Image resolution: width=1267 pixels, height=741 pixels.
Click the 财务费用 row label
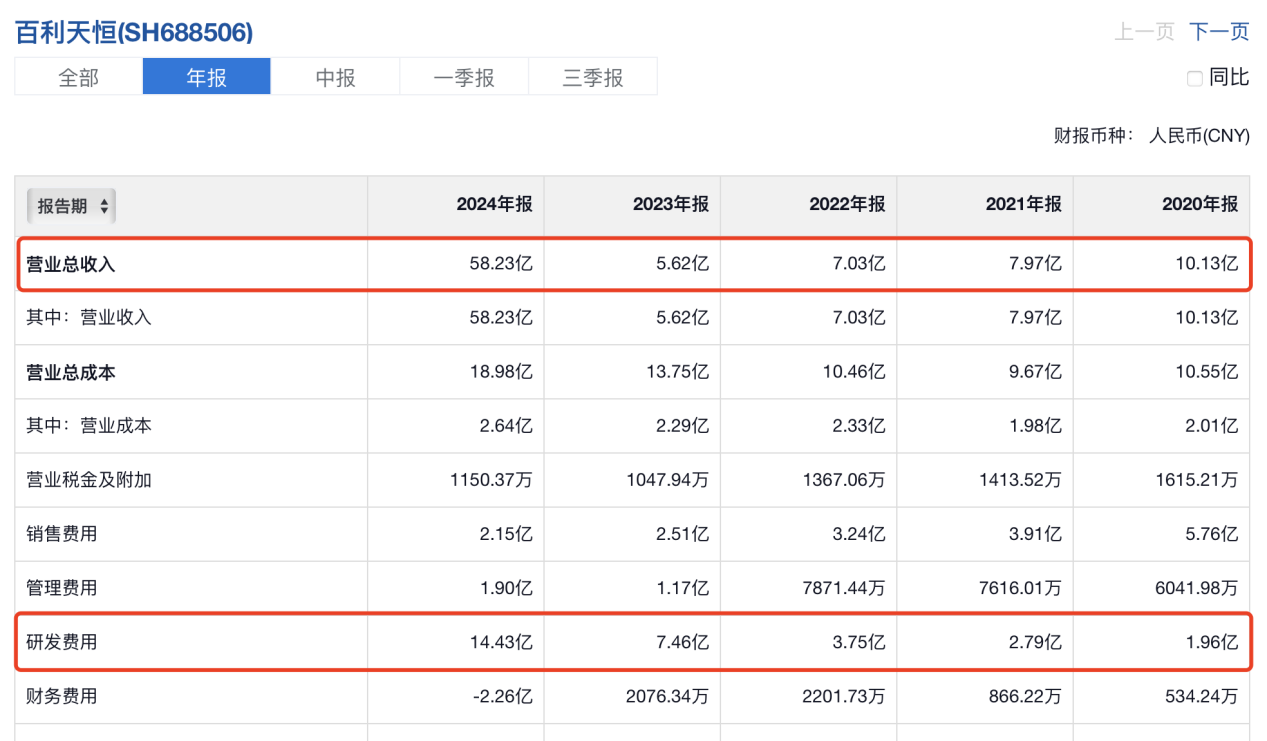pos(62,696)
